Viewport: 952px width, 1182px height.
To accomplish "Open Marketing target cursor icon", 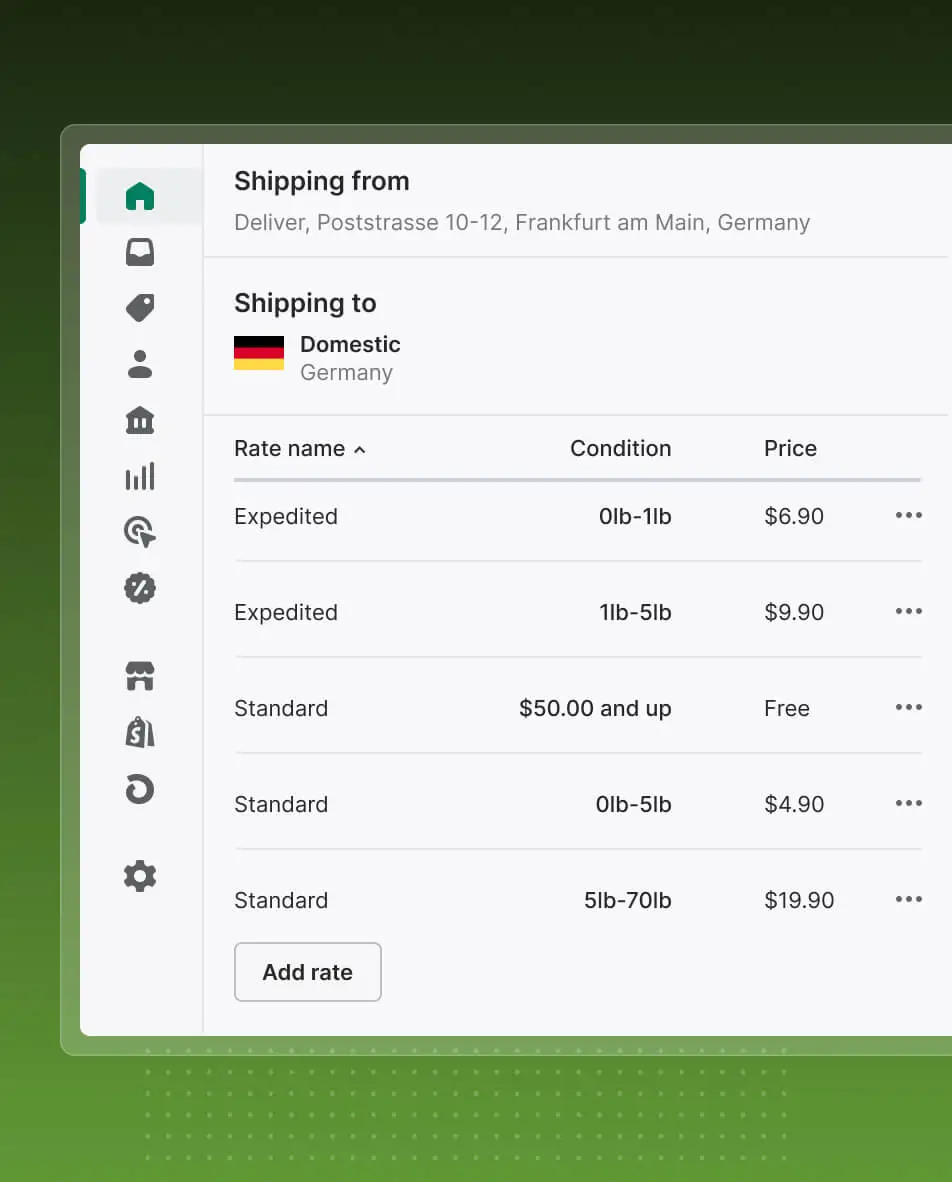I will tap(140, 532).
